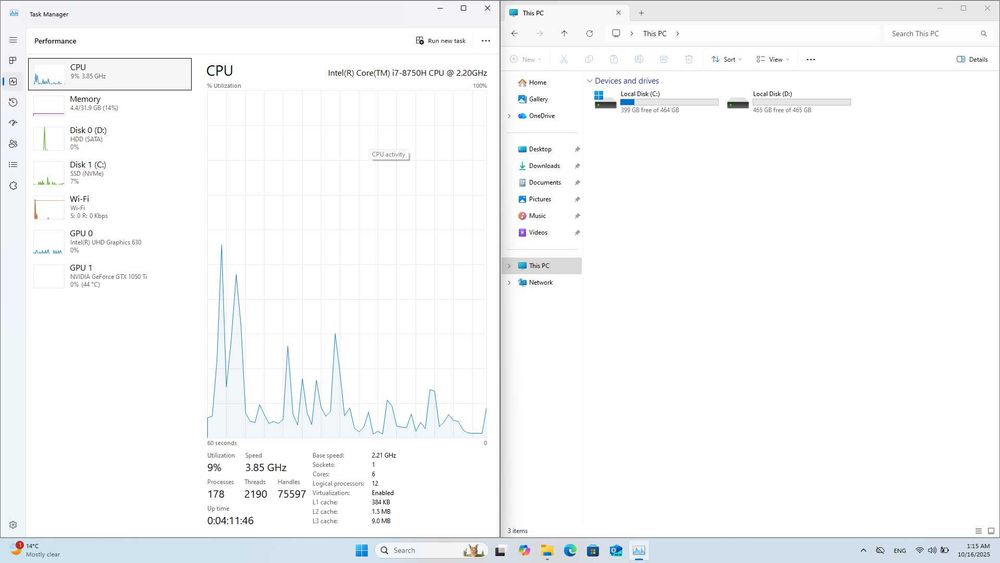Open Task Manager hamburger navigation menu
The image size is (1000, 563).
point(13,40)
